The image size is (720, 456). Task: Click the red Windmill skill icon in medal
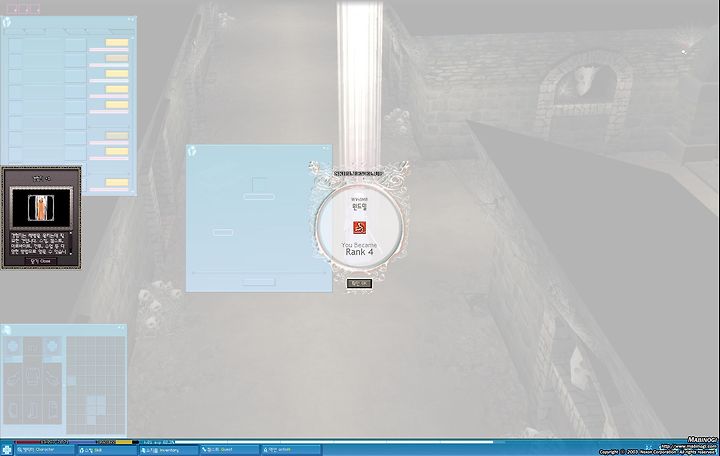coord(360,227)
